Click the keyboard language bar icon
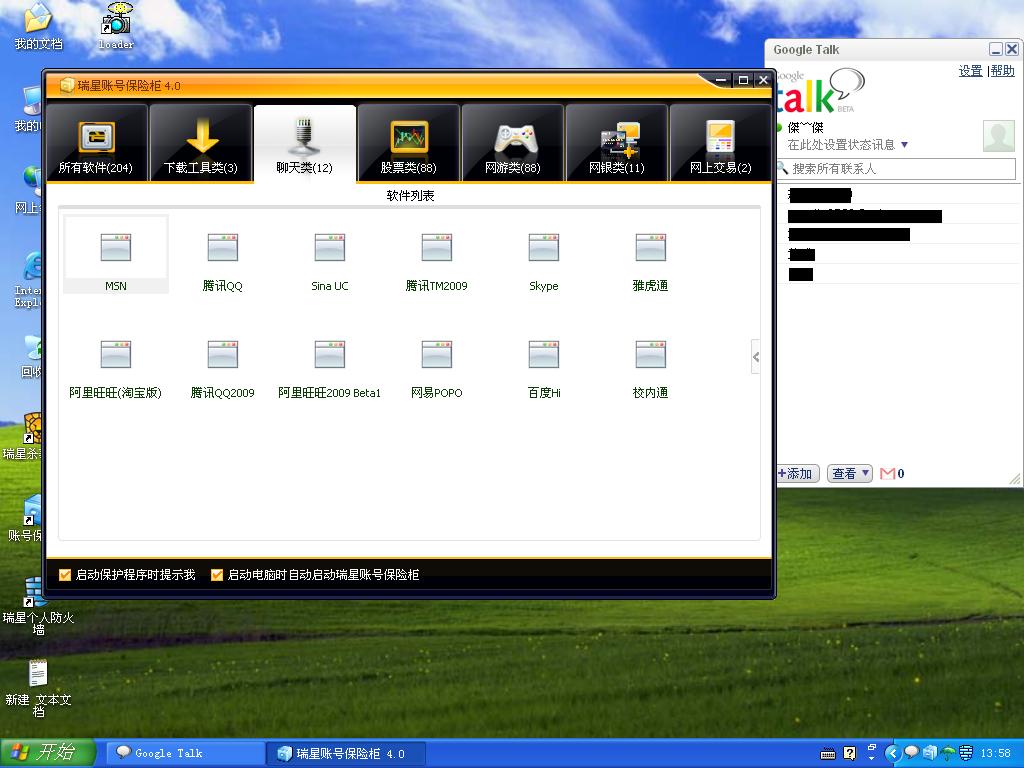Image resolution: width=1024 pixels, height=768 pixels. [x=828, y=754]
